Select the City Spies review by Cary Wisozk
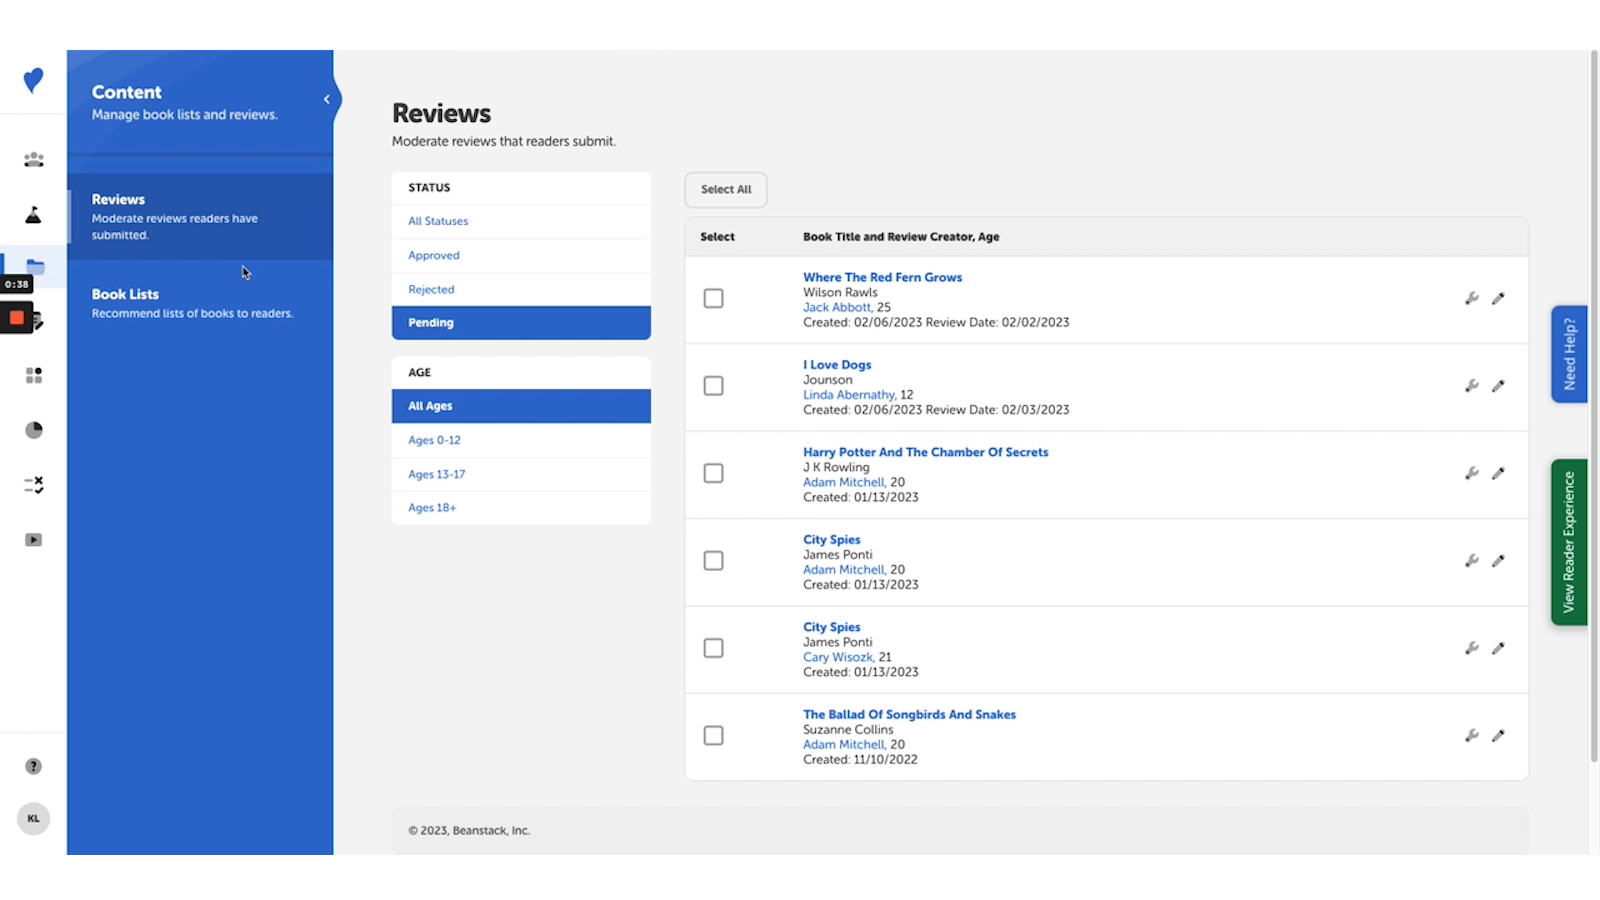Screen dimensions: 1600x900 coord(713,648)
